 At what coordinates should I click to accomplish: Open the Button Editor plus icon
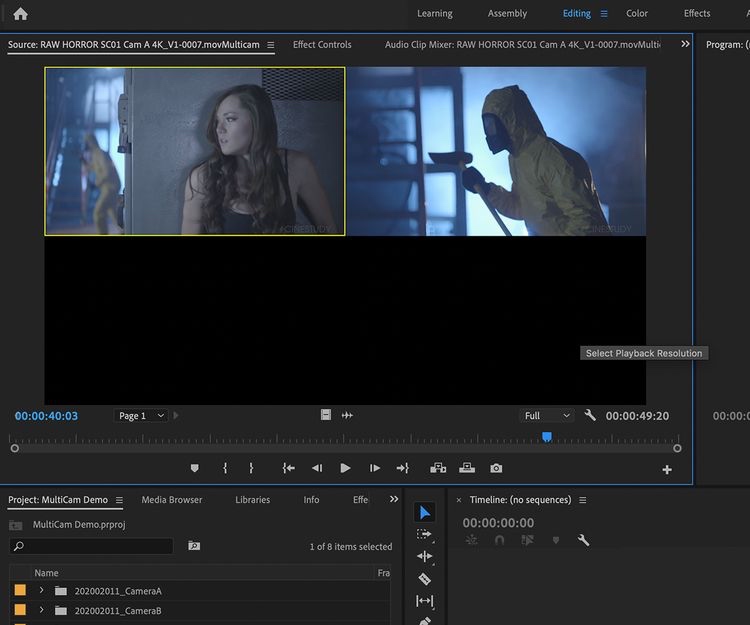[x=667, y=470]
